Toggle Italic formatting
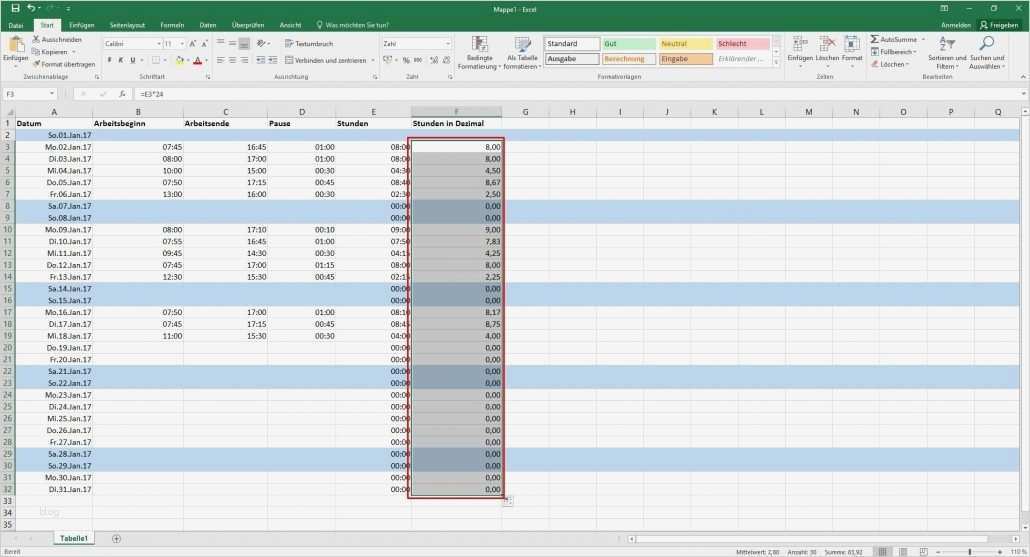Image resolution: width=1030 pixels, height=557 pixels. click(x=121, y=60)
